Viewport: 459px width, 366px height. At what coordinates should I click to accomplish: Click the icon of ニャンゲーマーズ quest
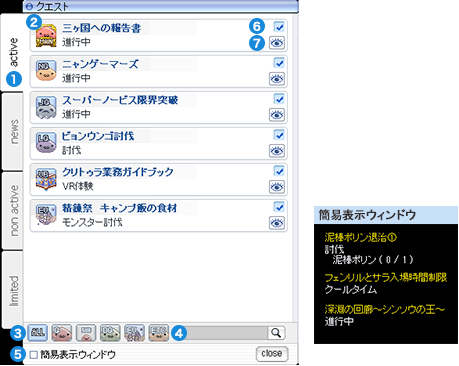pos(46,71)
